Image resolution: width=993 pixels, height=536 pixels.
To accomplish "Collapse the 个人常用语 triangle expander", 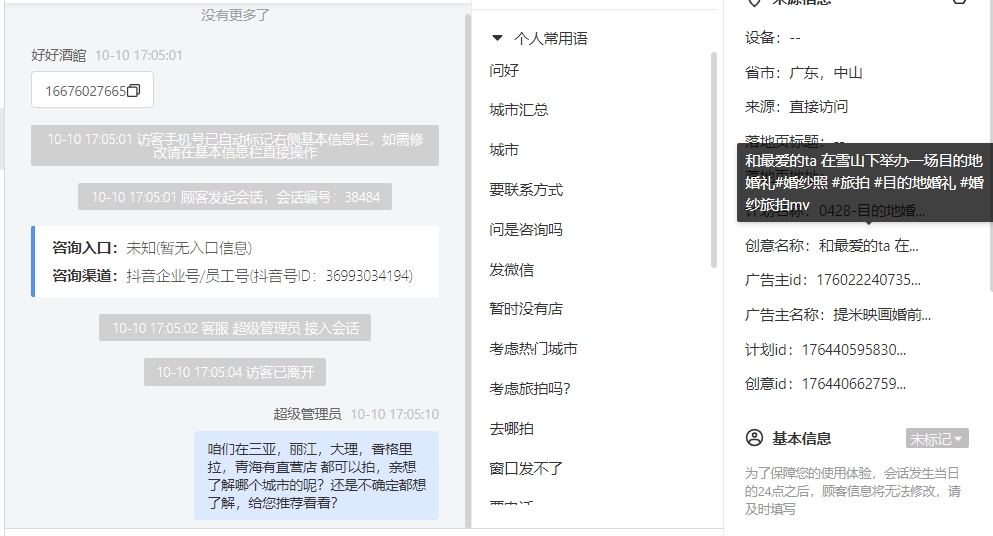I will (498, 38).
